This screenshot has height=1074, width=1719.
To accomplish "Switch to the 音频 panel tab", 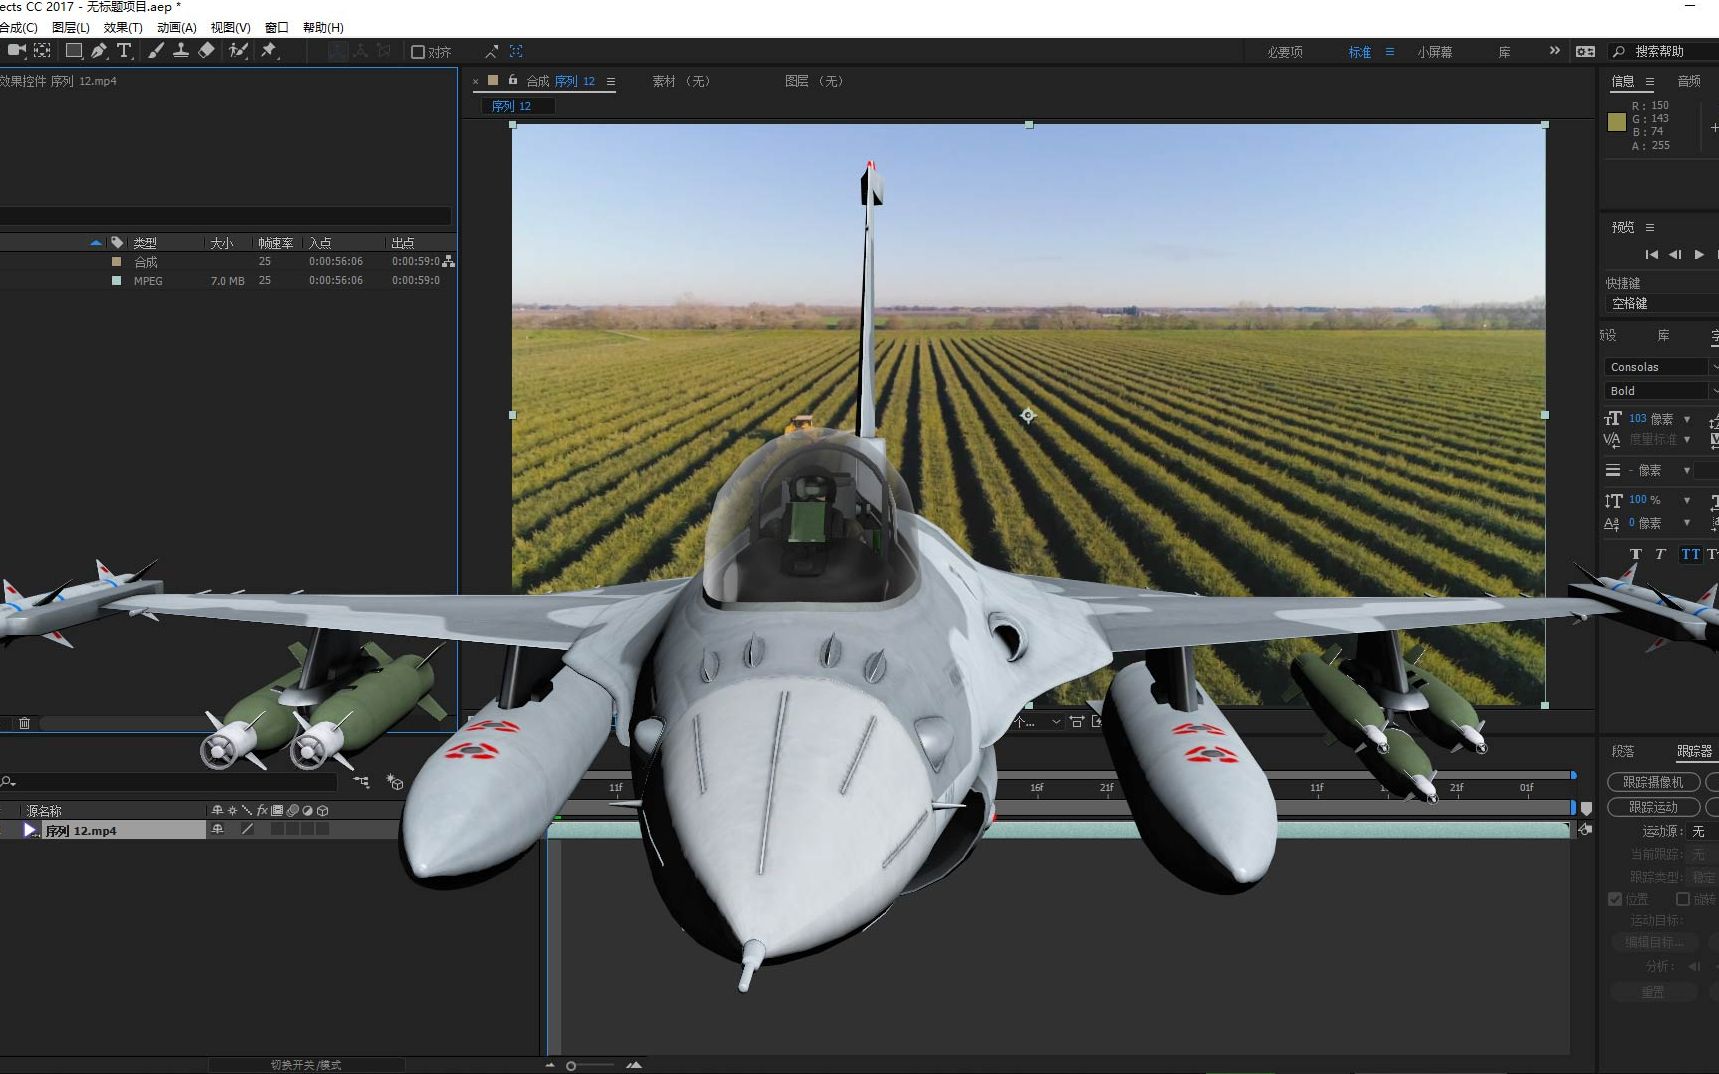I will point(1689,81).
